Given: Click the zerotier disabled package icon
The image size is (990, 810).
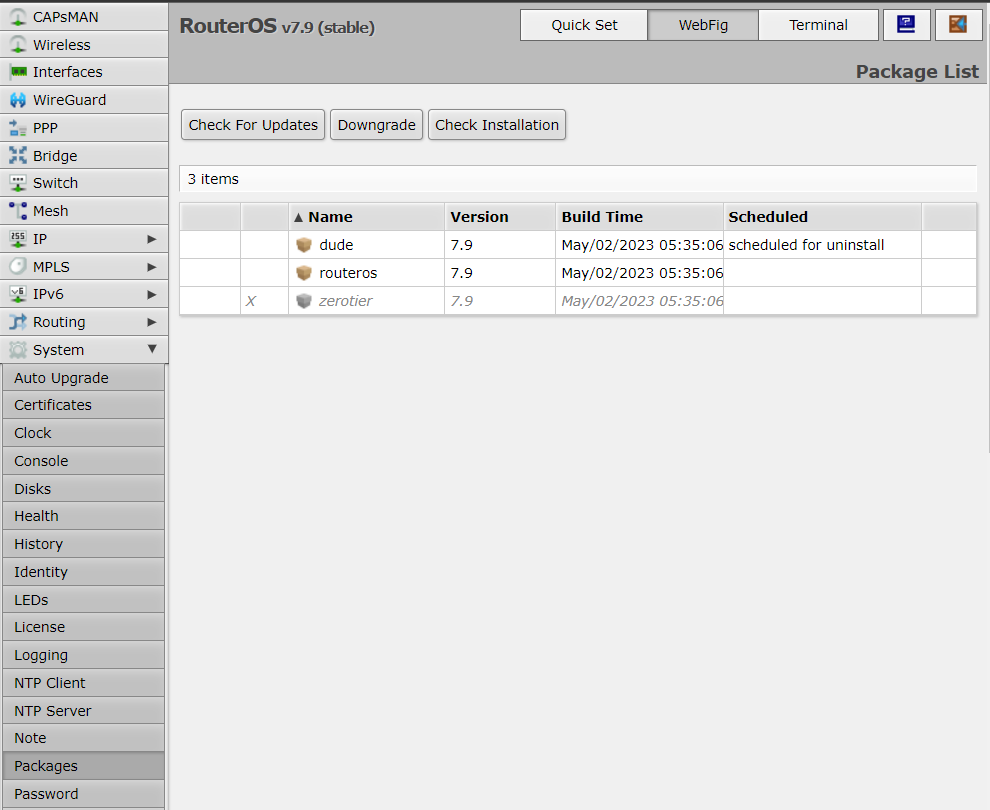Looking at the screenshot, I should coord(304,301).
